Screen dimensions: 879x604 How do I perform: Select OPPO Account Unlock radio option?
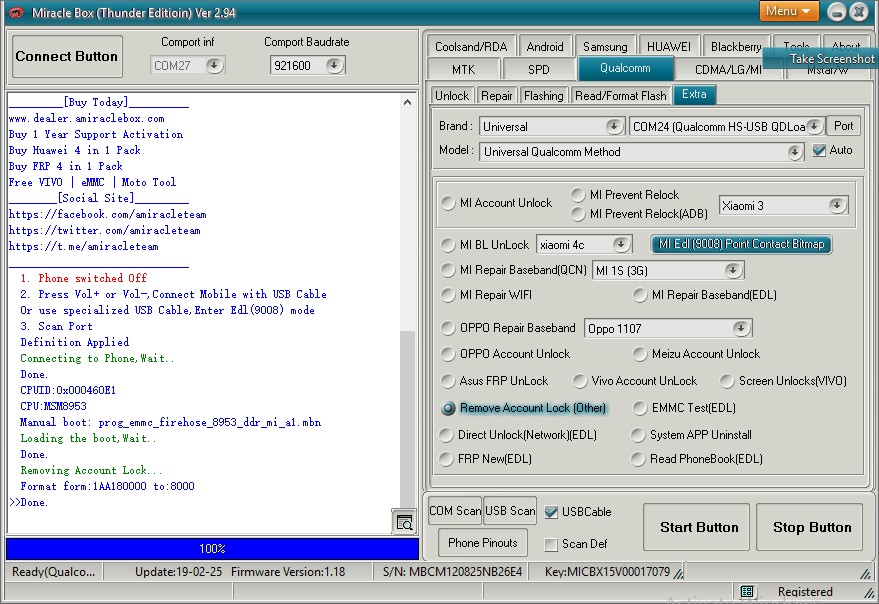448,354
